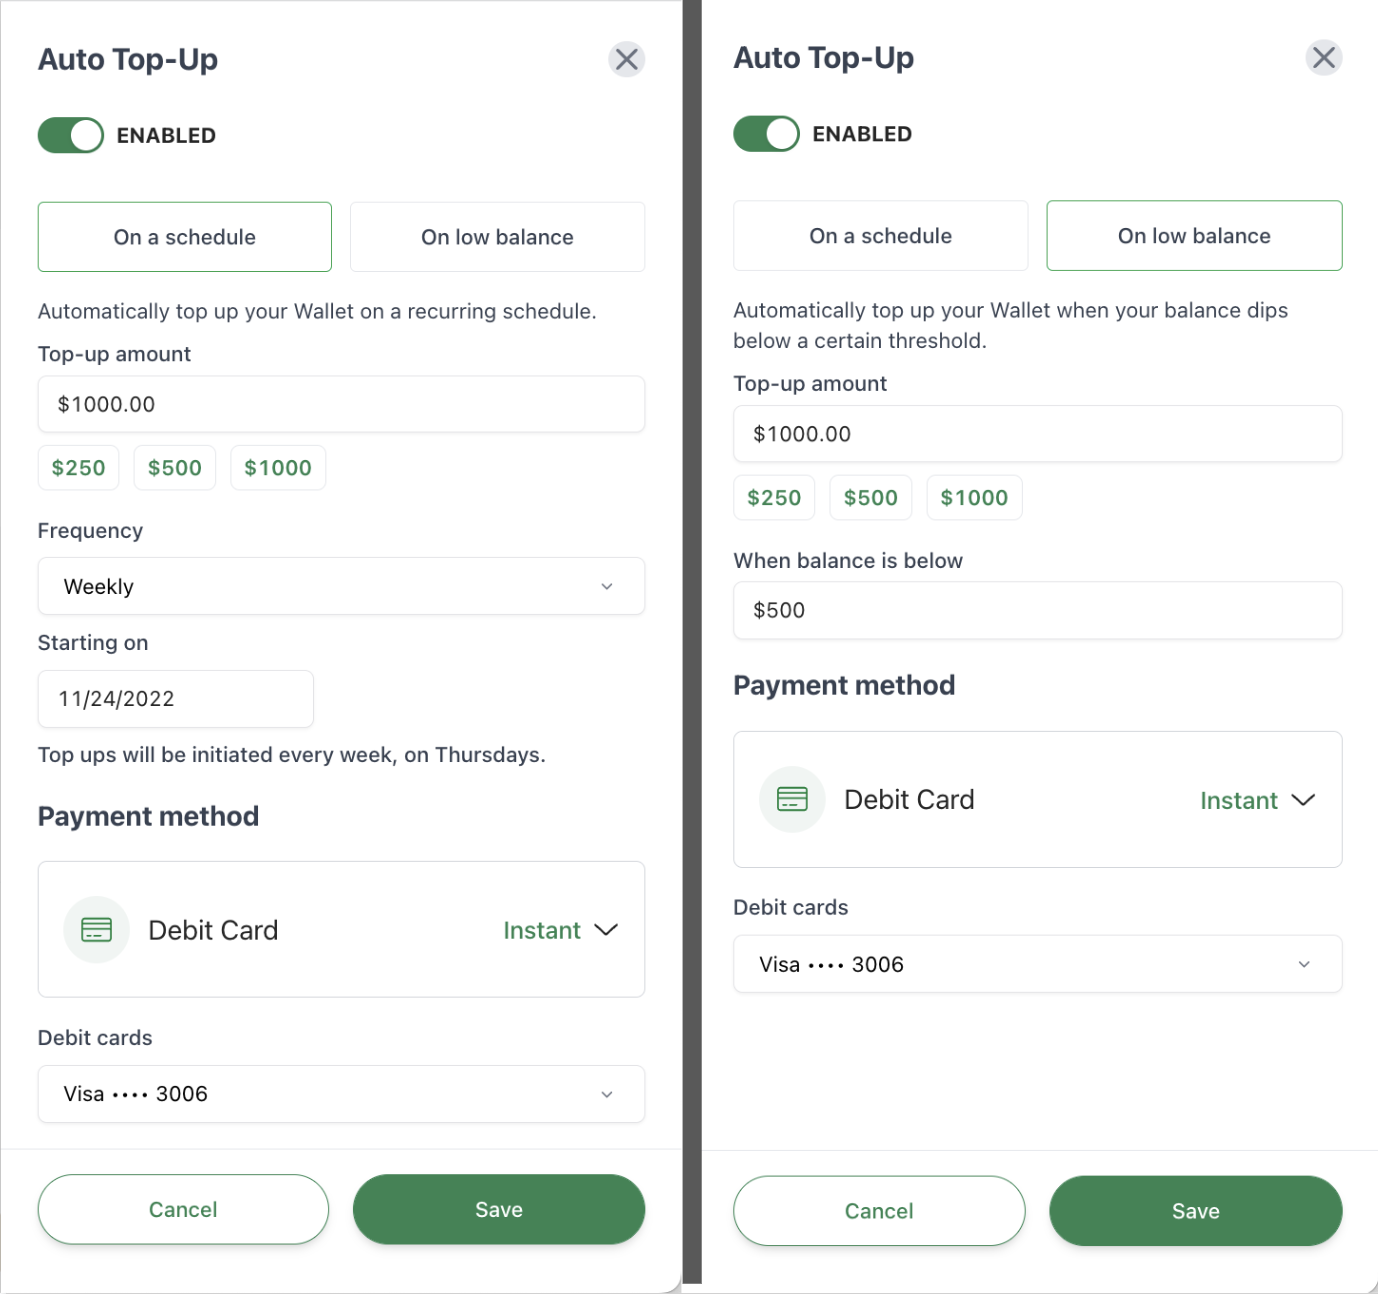Click the 11/24/2022 starting date field
Viewport: 1378px width, 1294px height.
coord(175,699)
